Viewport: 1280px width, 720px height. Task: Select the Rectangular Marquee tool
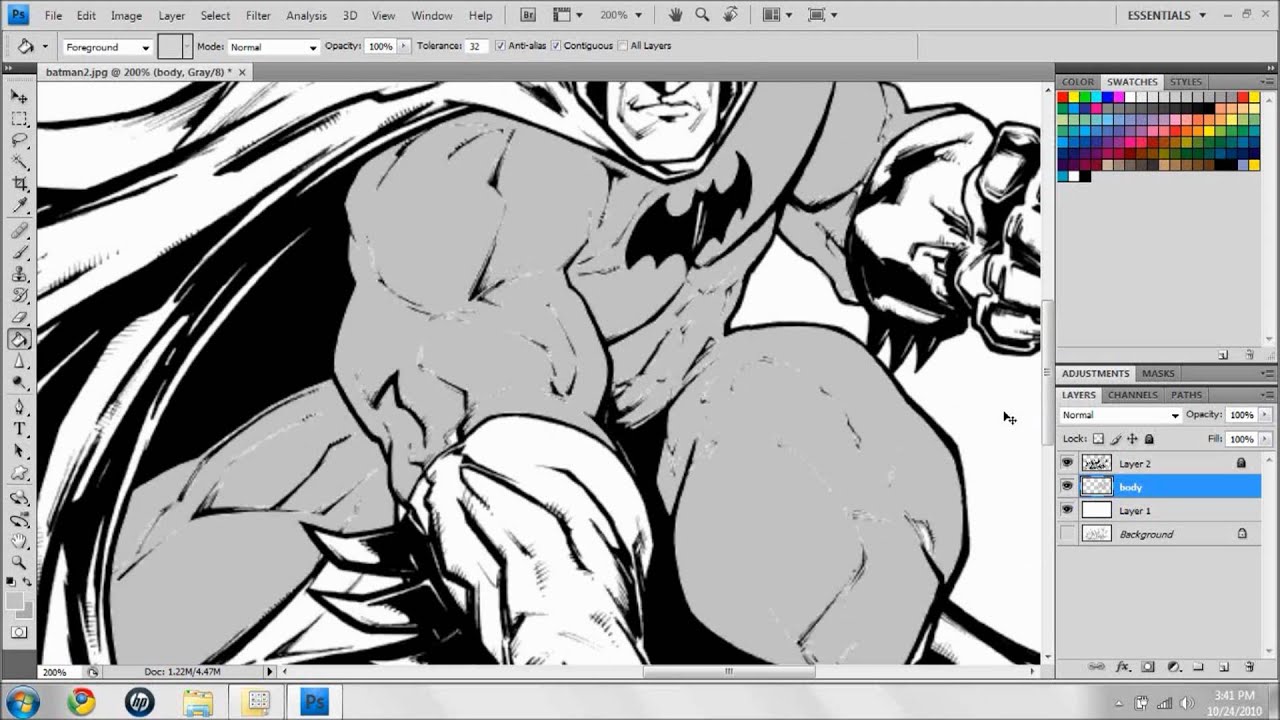point(19,118)
